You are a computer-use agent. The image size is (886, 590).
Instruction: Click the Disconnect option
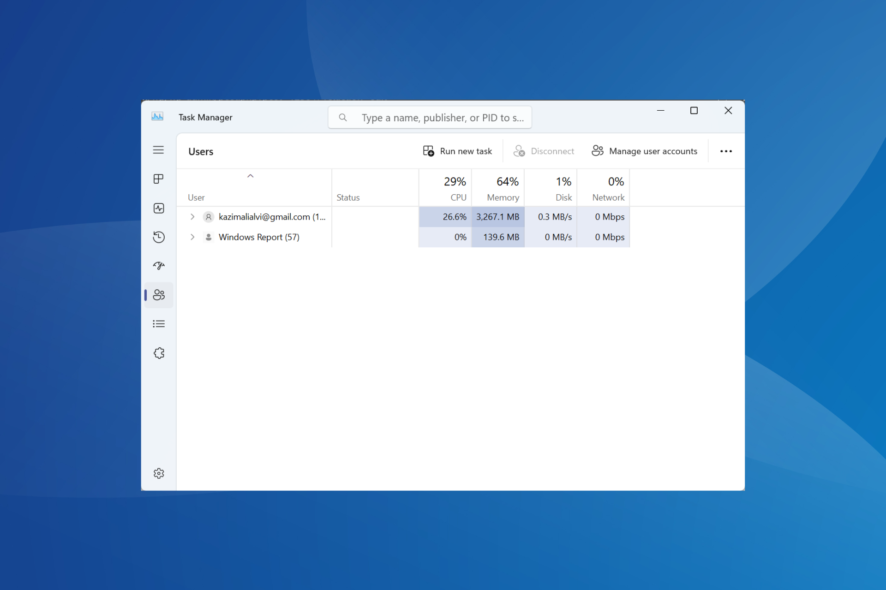pyautogui.click(x=544, y=151)
